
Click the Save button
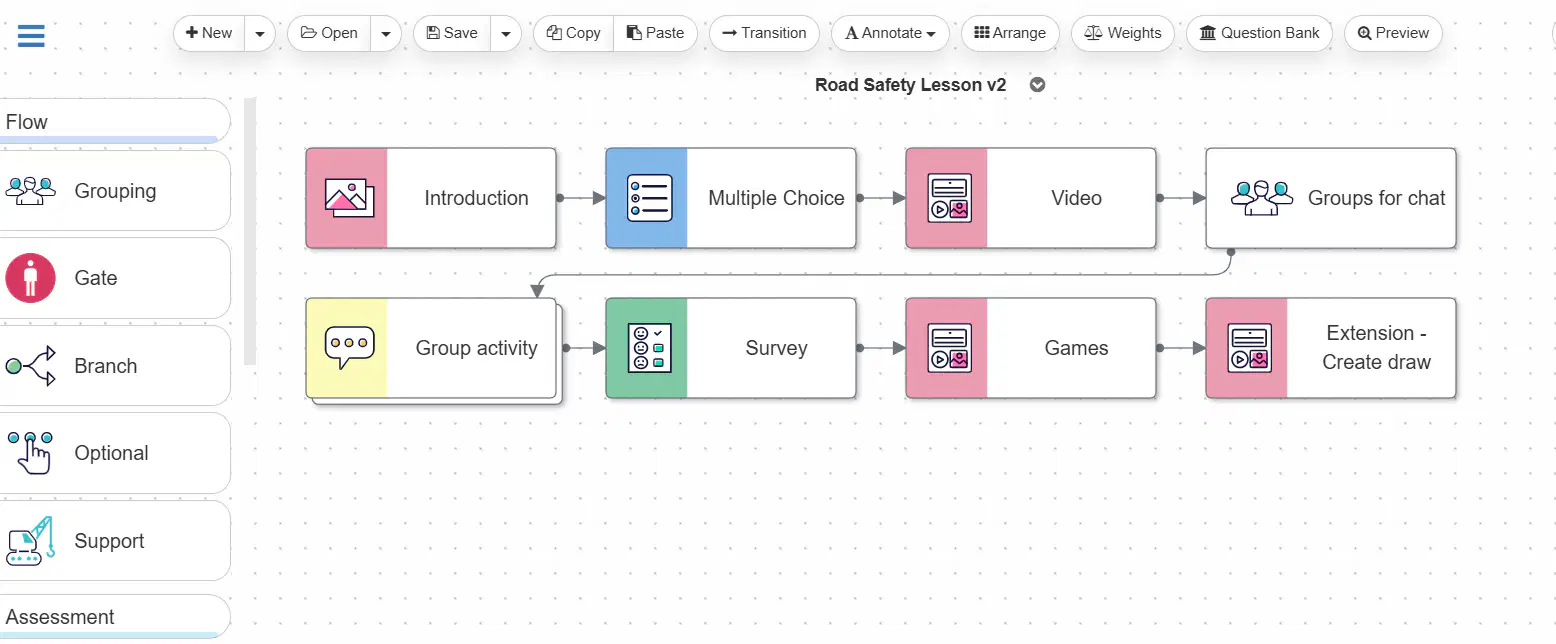pyautogui.click(x=452, y=33)
